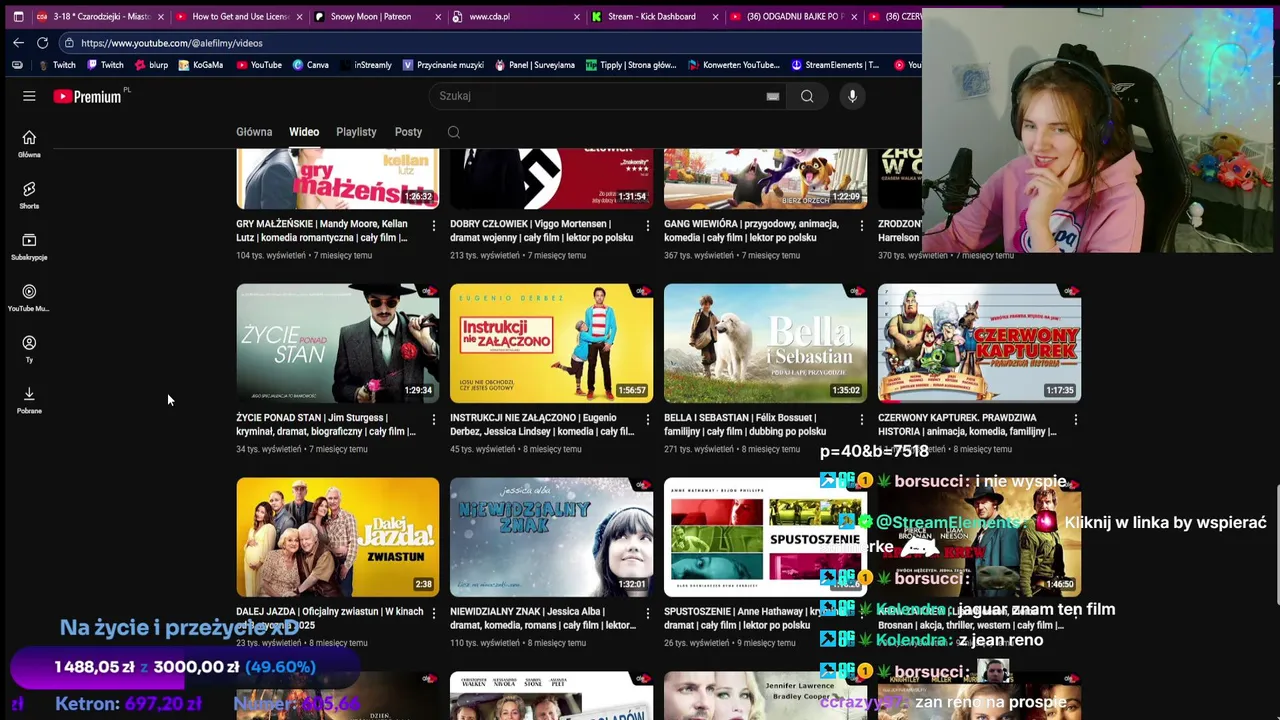Click the page vertical scrollbar

1276,543
